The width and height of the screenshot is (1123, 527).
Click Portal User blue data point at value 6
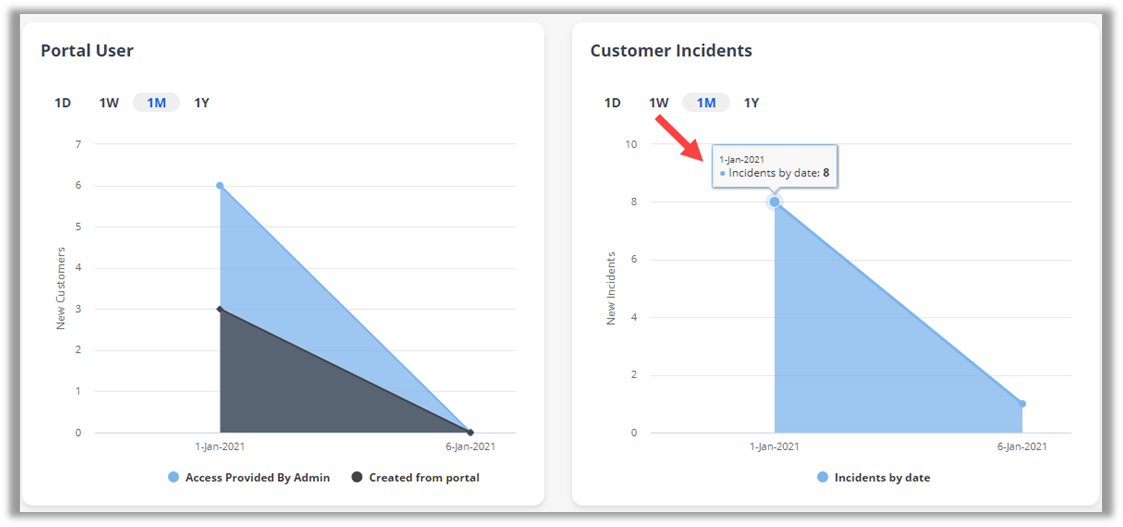tap(220, 186)
